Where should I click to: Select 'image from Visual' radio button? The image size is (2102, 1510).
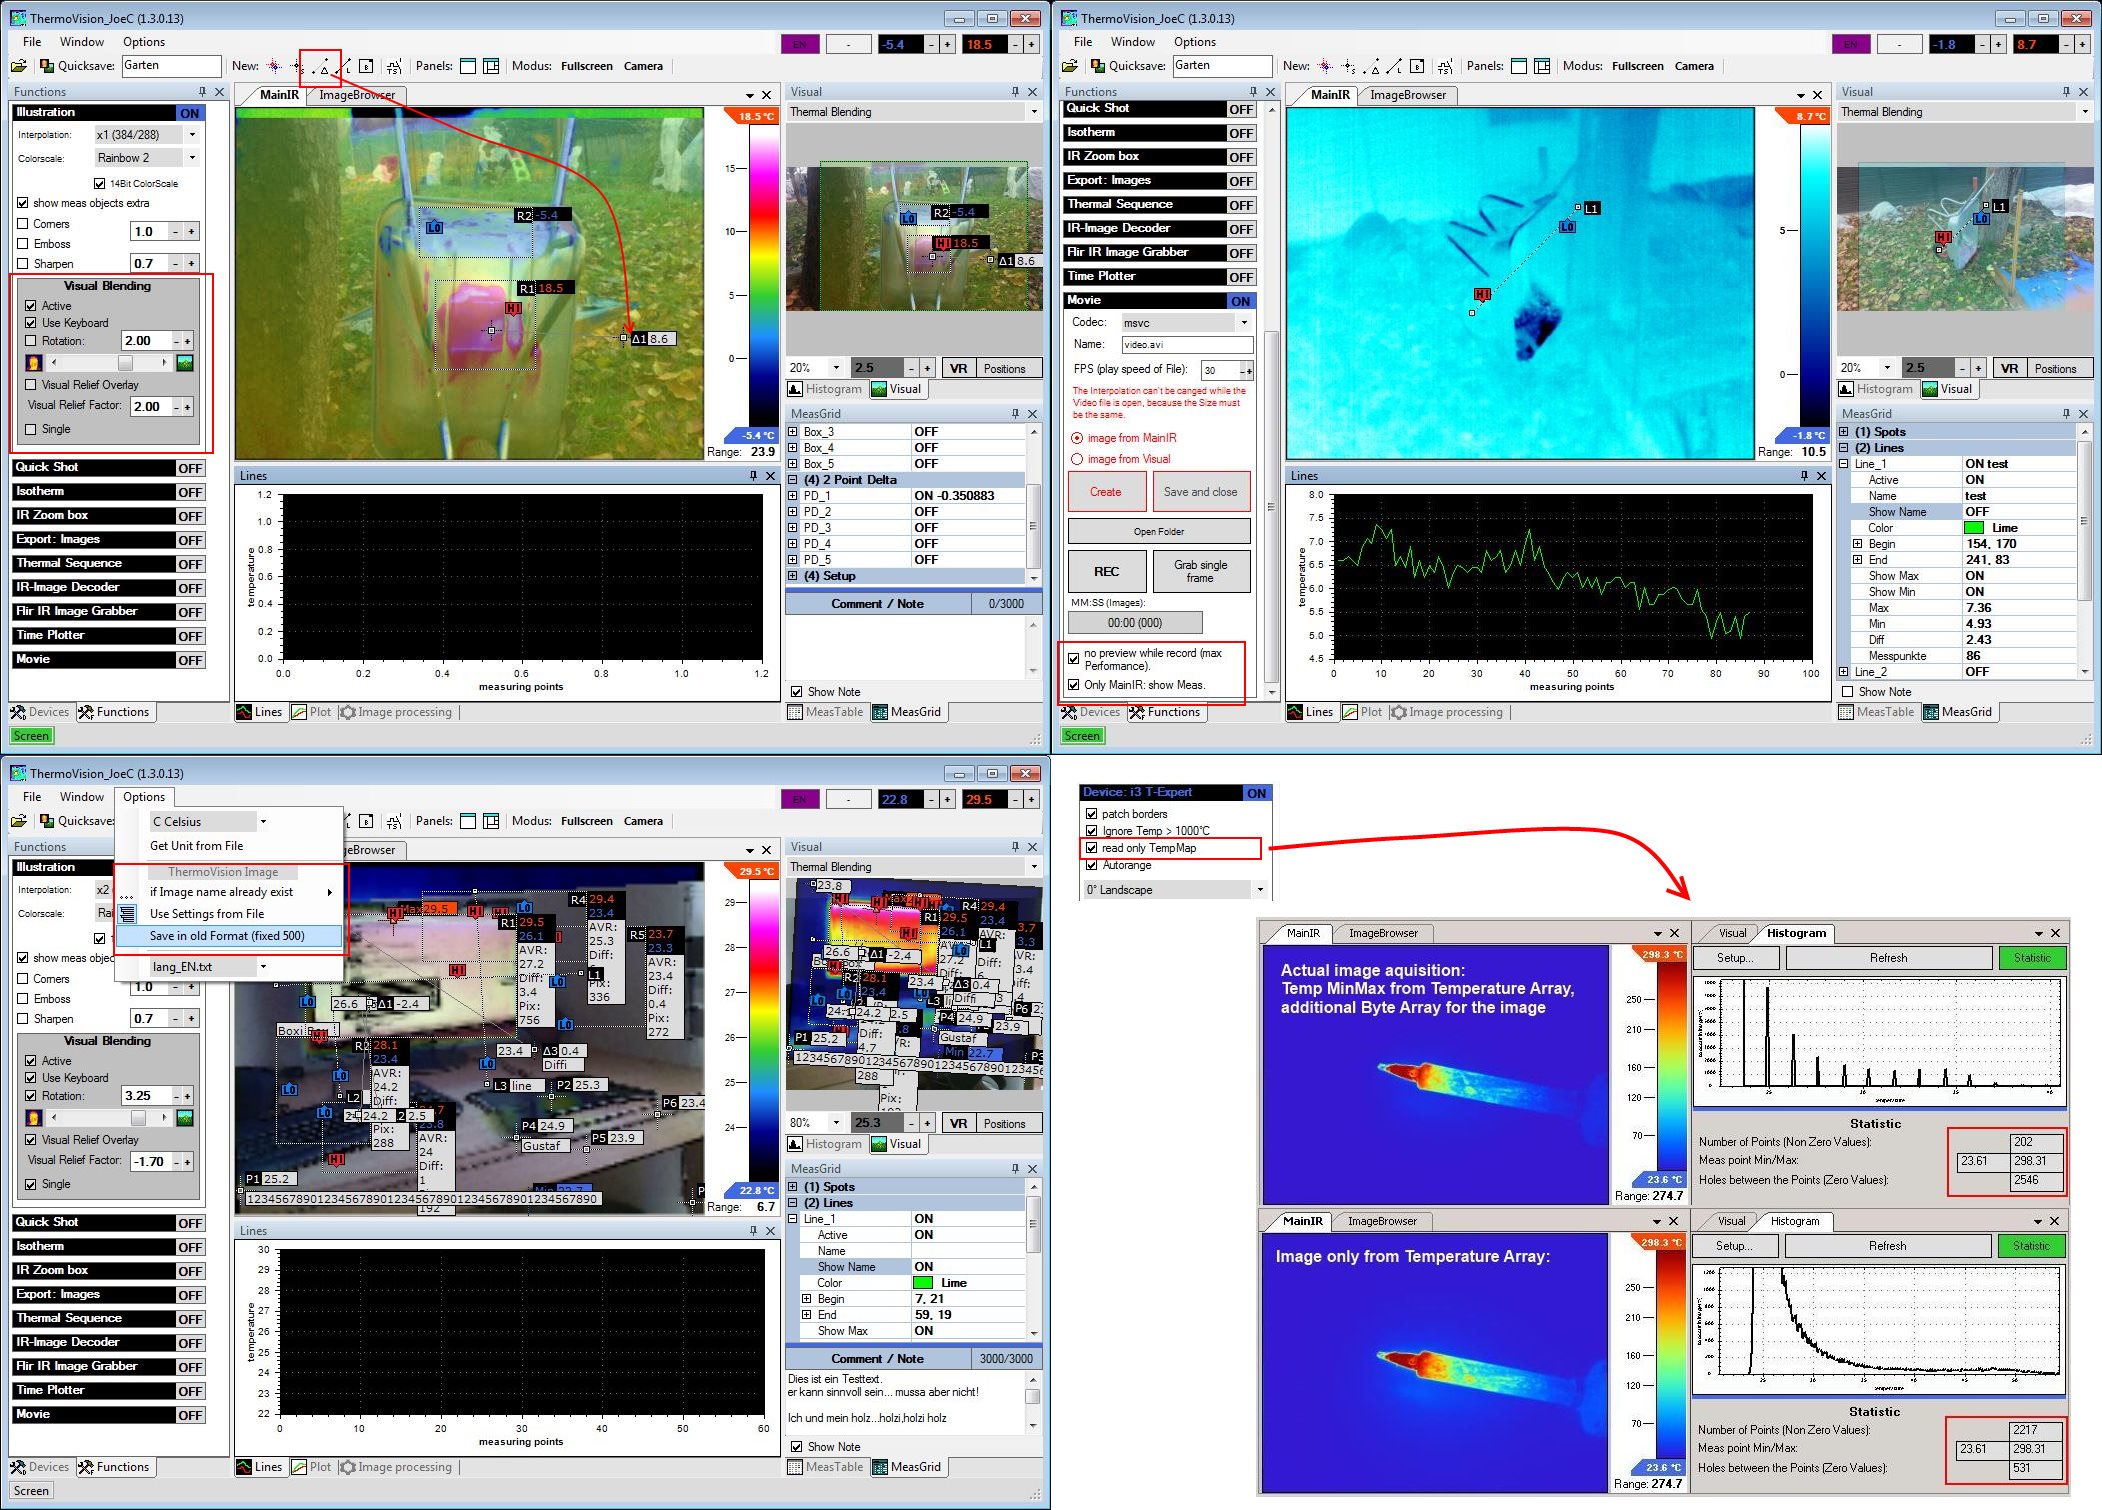[1077, 459]
